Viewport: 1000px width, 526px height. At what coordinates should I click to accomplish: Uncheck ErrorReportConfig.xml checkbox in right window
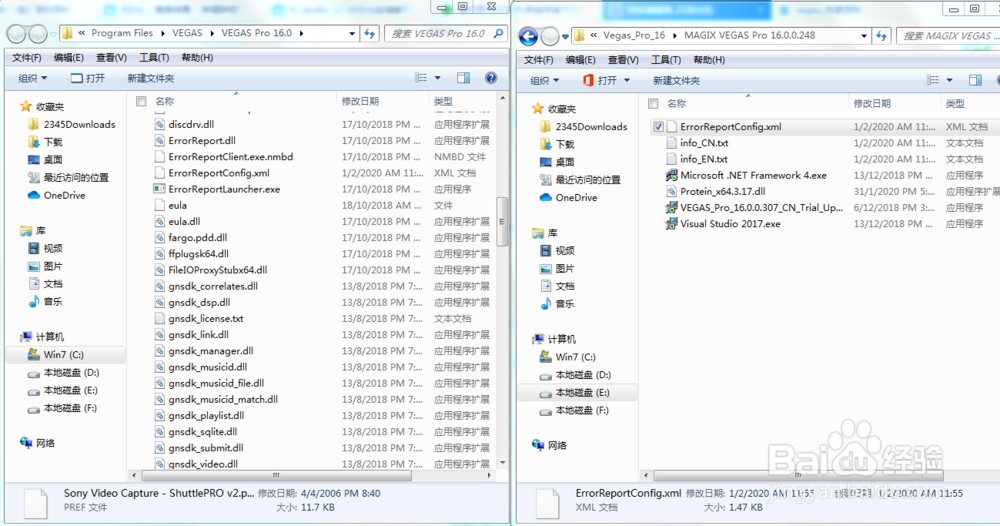click(x=658, y=127)
